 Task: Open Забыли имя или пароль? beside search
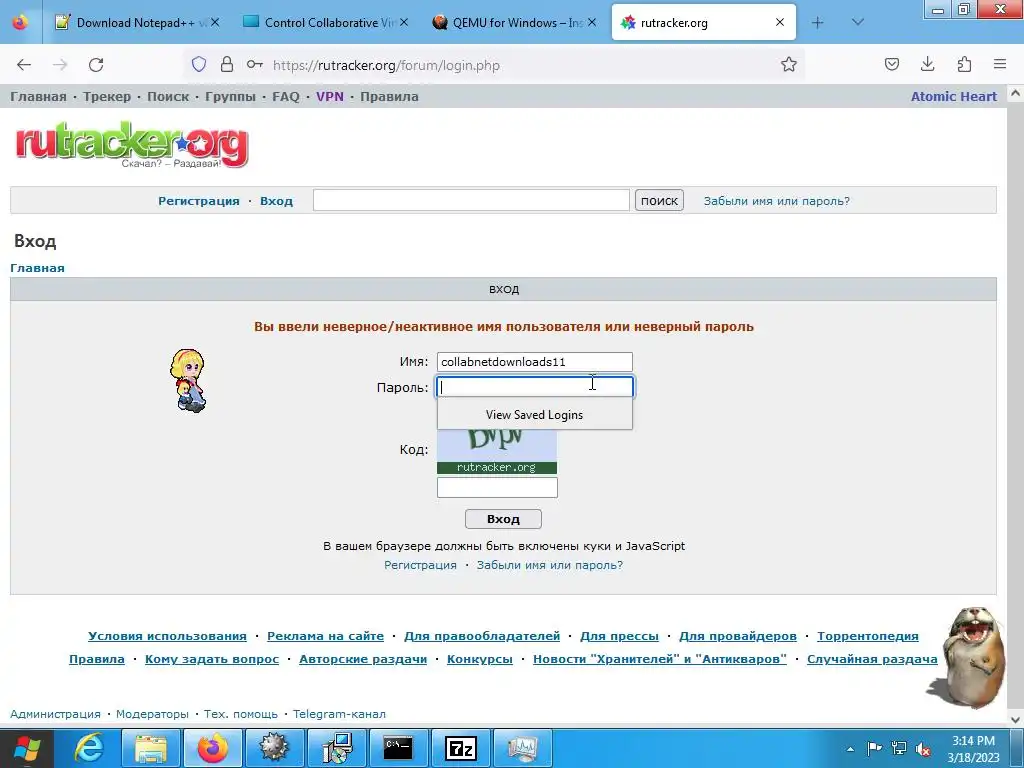point(776,201)
